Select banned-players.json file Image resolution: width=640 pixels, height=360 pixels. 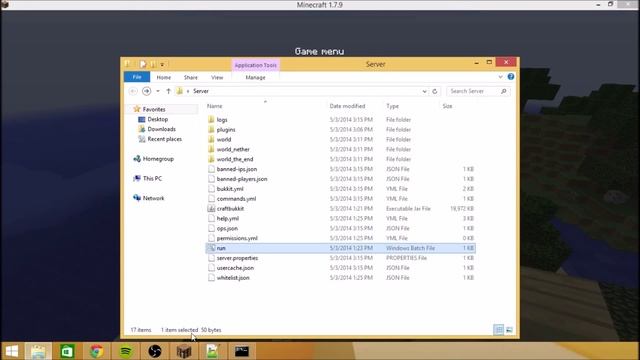(242, 179)
